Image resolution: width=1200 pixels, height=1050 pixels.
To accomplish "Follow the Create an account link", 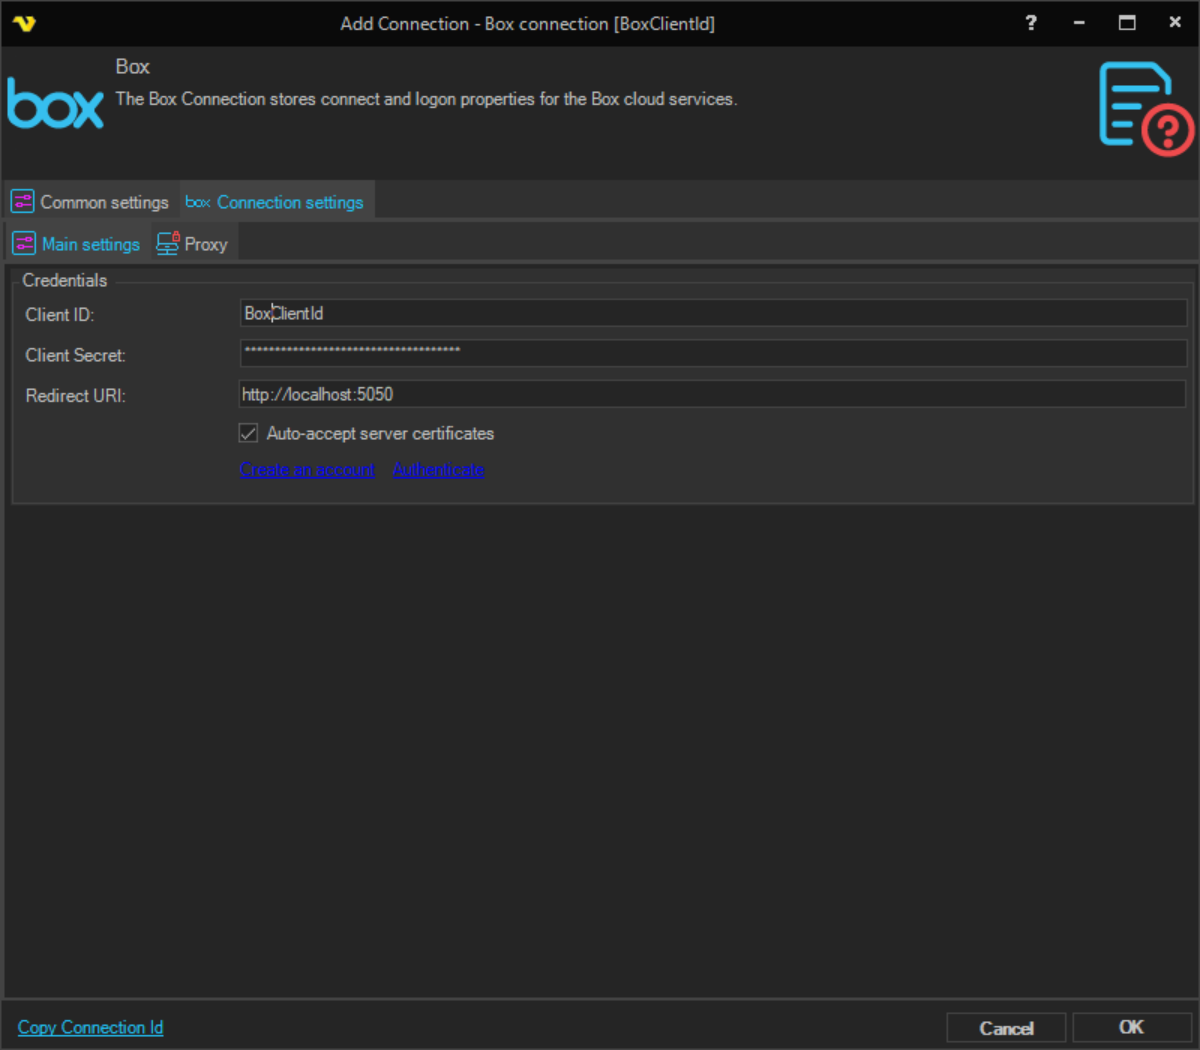I will coord(307,470).
